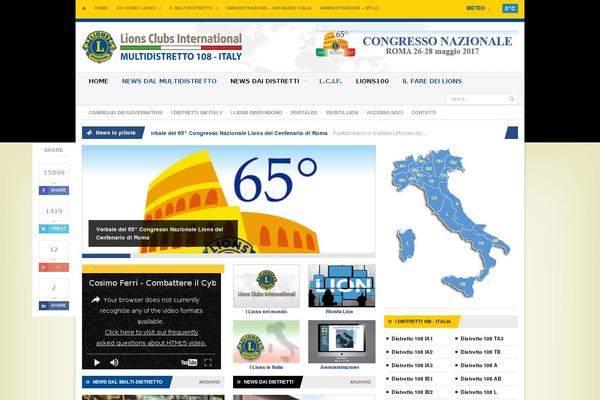Open Distretto 108 IB1
Viewport: 600px width, 400px height.
pyautogui.click(x=412, y=379)
